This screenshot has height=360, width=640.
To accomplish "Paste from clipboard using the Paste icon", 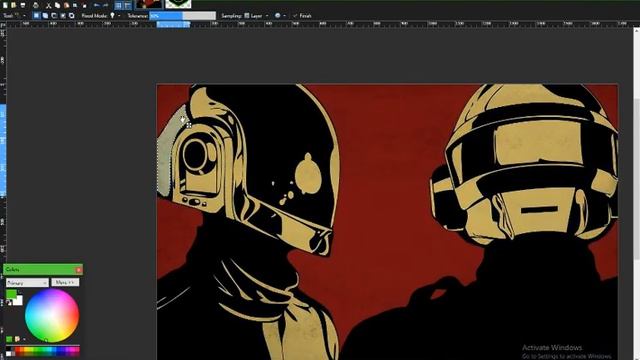I will pyautogui.click(x=66, y=5).
